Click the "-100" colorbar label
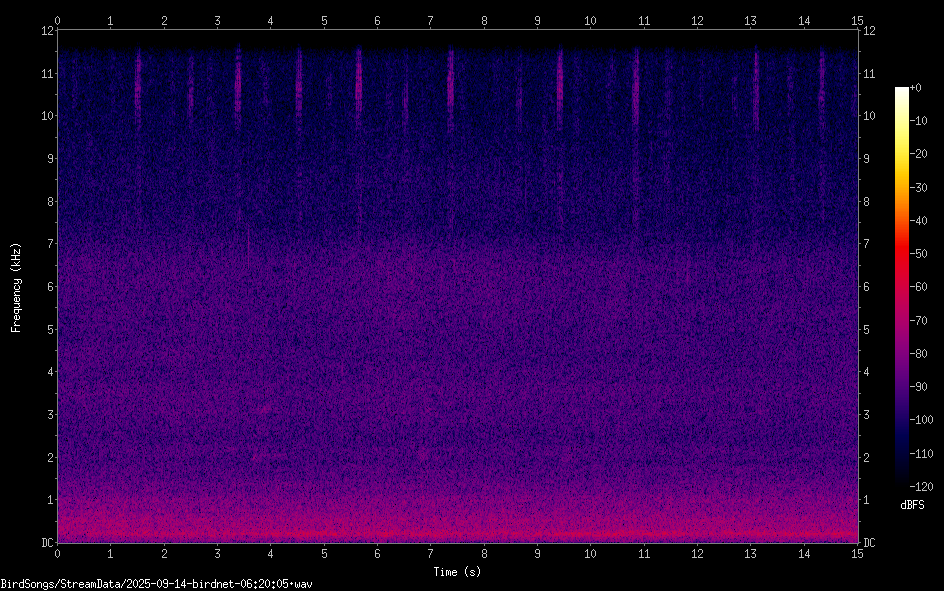Image resolution: width=944 pixels, height=591 pixels. click(x=921, y=420)
